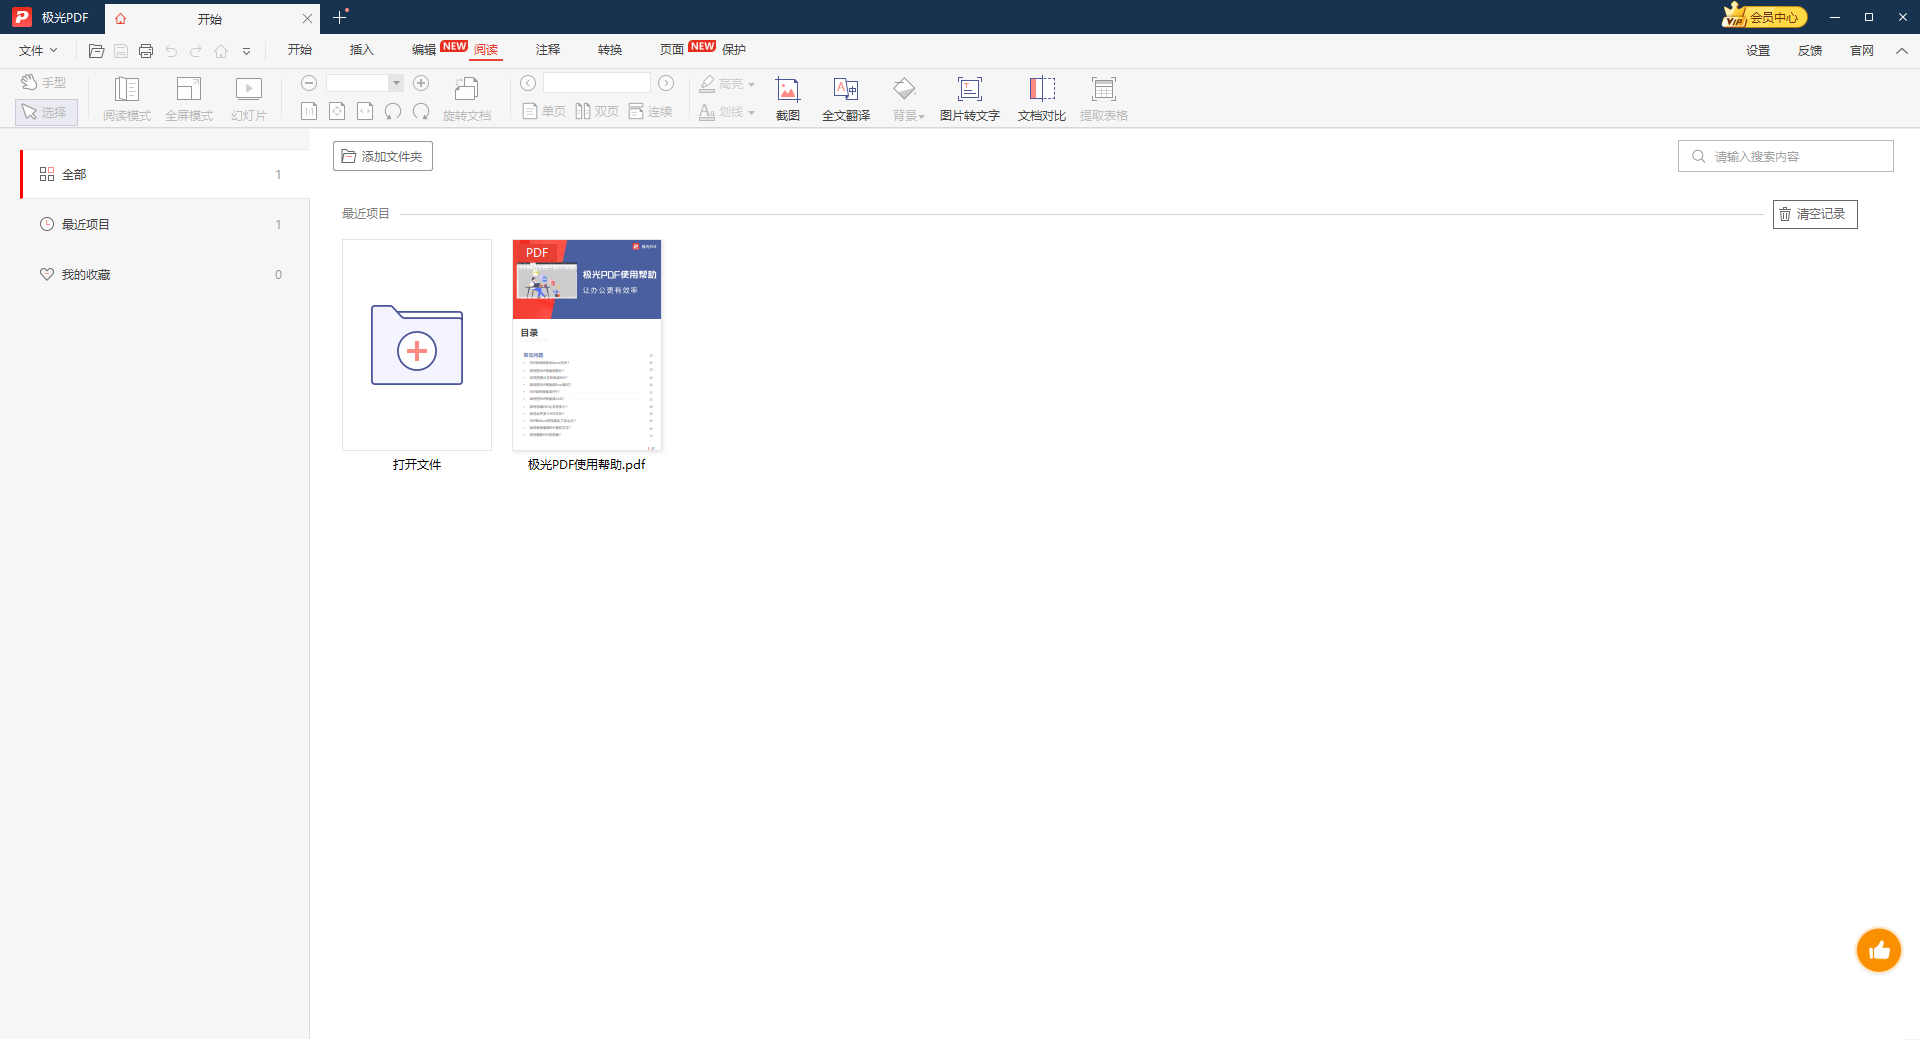Click the print icon in quick toolbar
The height and width of the screenshot is (1040, 1920).
pos(146,51)
